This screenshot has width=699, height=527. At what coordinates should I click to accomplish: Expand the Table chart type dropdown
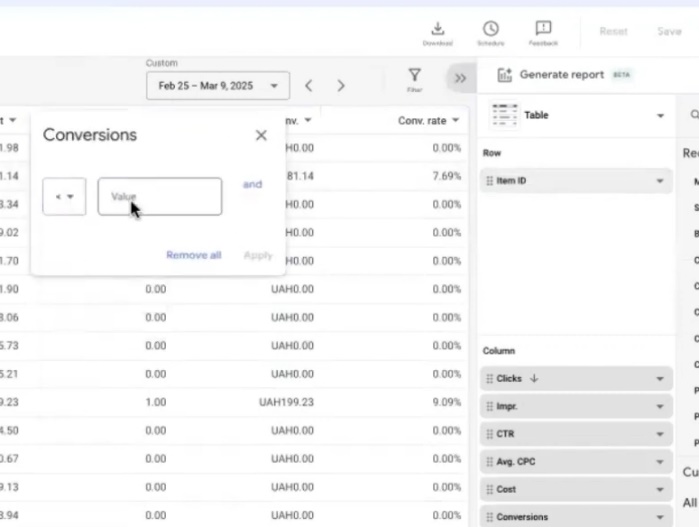click(x=659, y=116)
